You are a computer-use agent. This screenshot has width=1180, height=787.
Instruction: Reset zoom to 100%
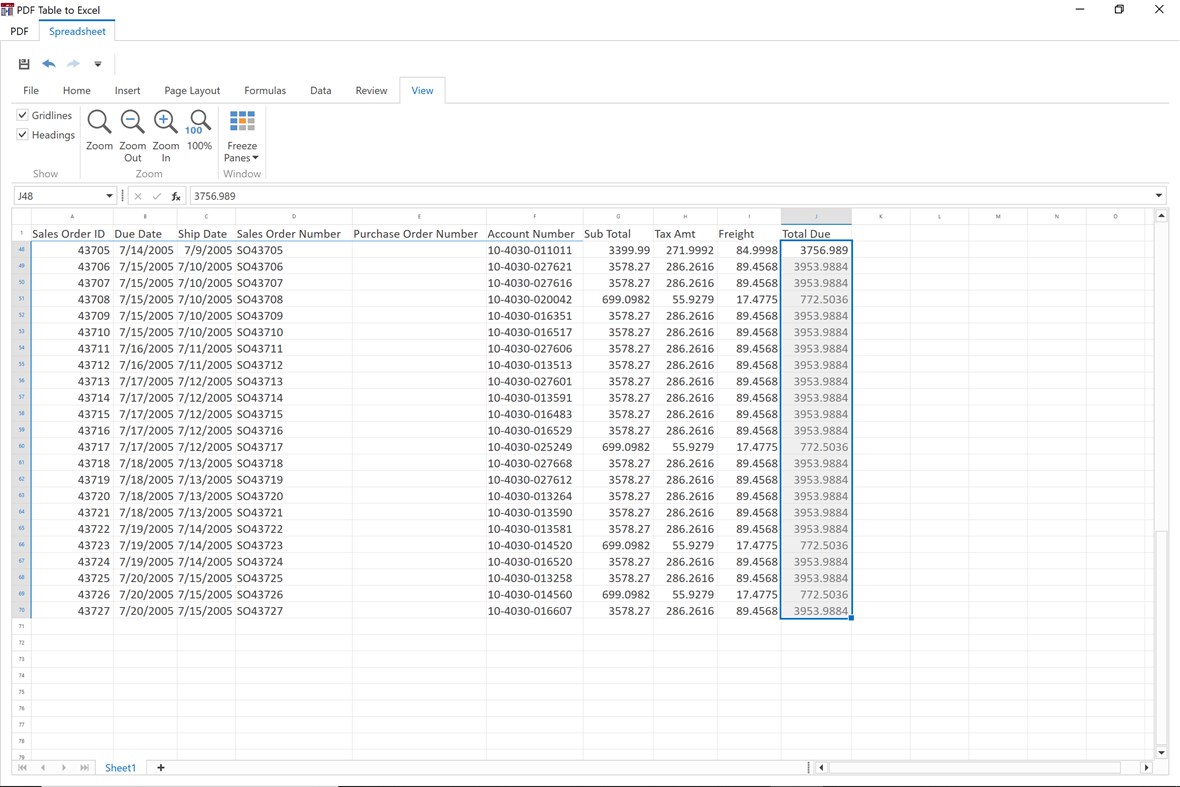point(199,131)
